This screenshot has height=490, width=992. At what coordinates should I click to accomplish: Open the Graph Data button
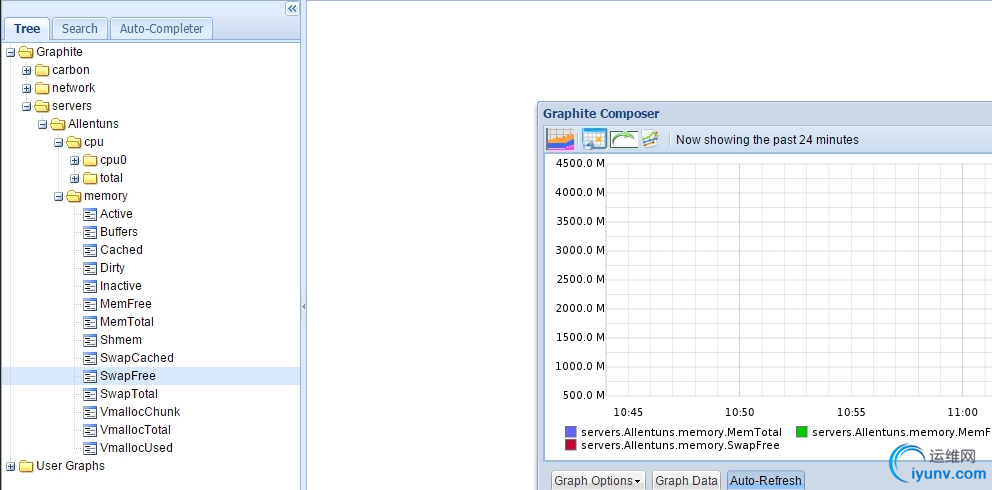click(x=686, y=481)
